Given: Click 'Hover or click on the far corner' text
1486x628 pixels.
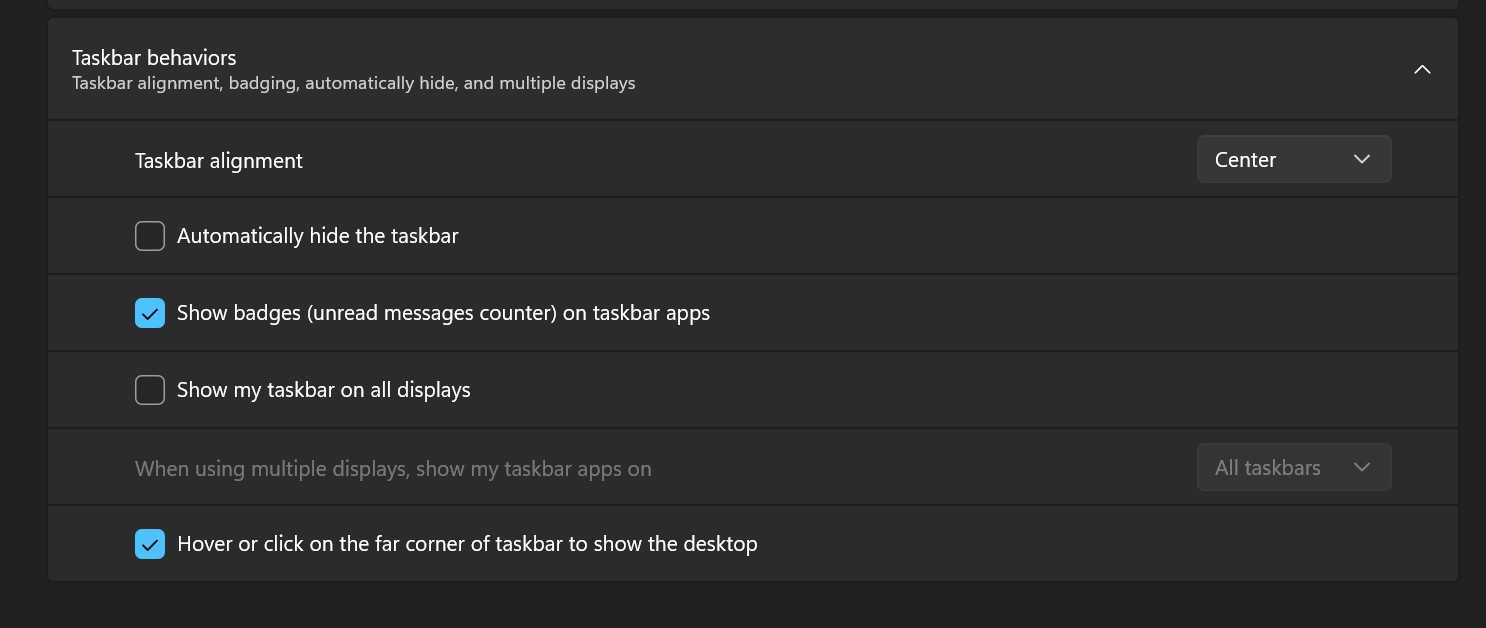Looking at the screenshot, I should tap(467, 544).
